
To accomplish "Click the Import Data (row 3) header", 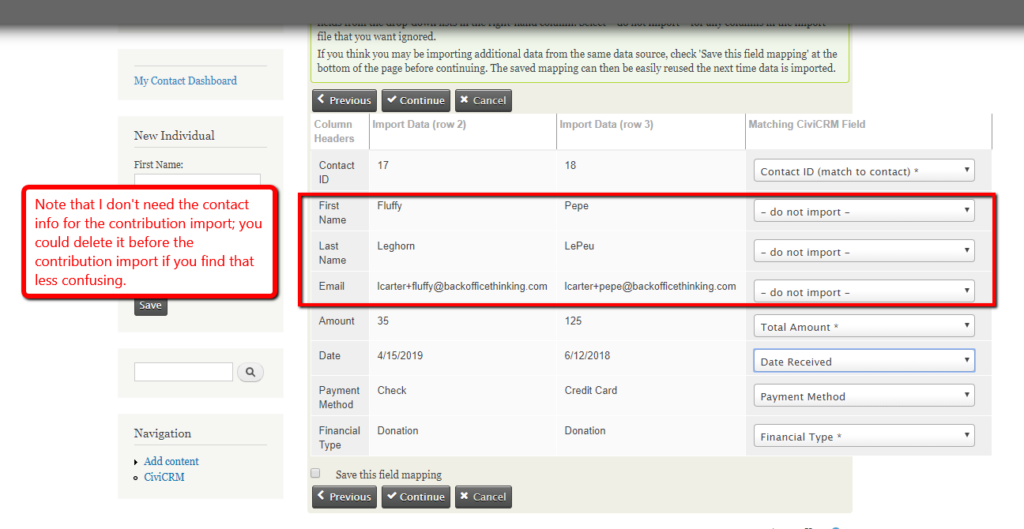I will [x=606, y=124].
